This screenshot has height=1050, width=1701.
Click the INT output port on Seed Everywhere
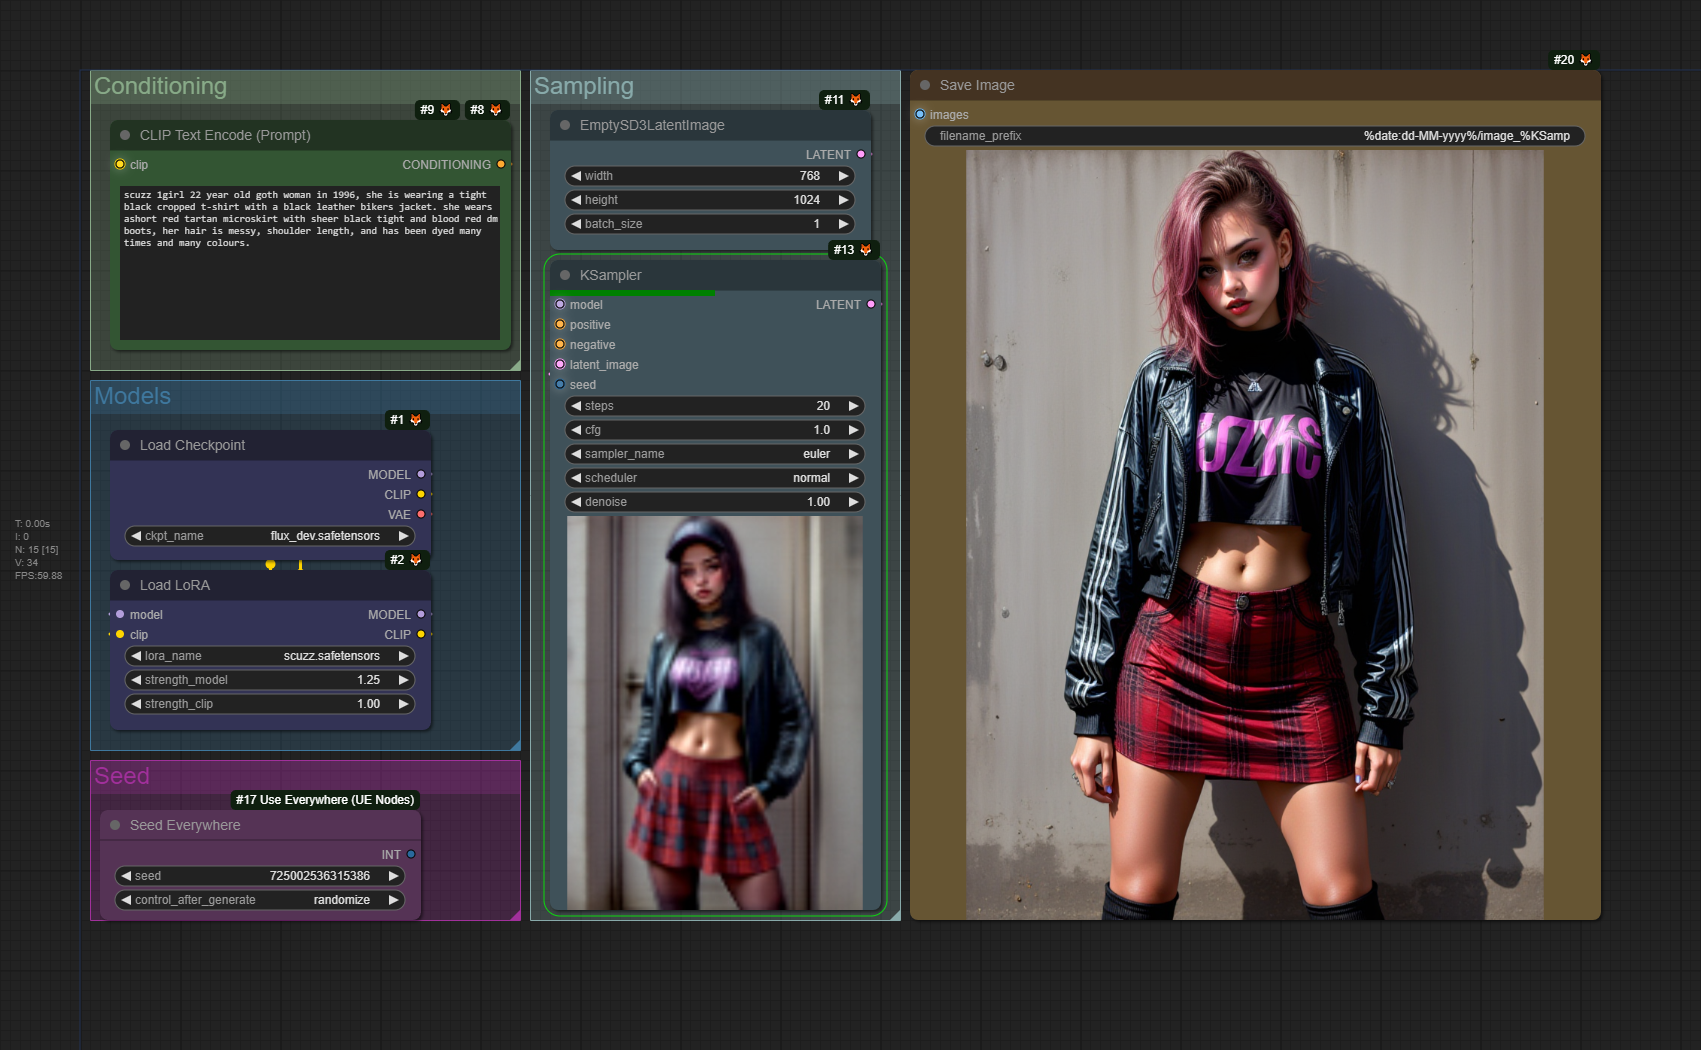click(411, 854)
